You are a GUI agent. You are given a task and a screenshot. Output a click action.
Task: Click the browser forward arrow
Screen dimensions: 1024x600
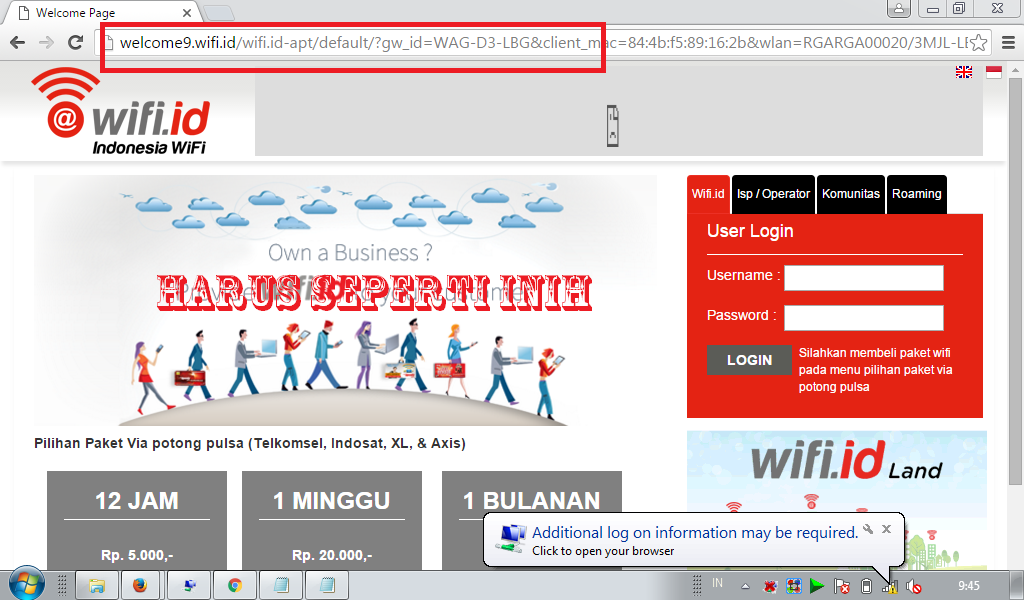pyautogui.click(x=46, y=42)
